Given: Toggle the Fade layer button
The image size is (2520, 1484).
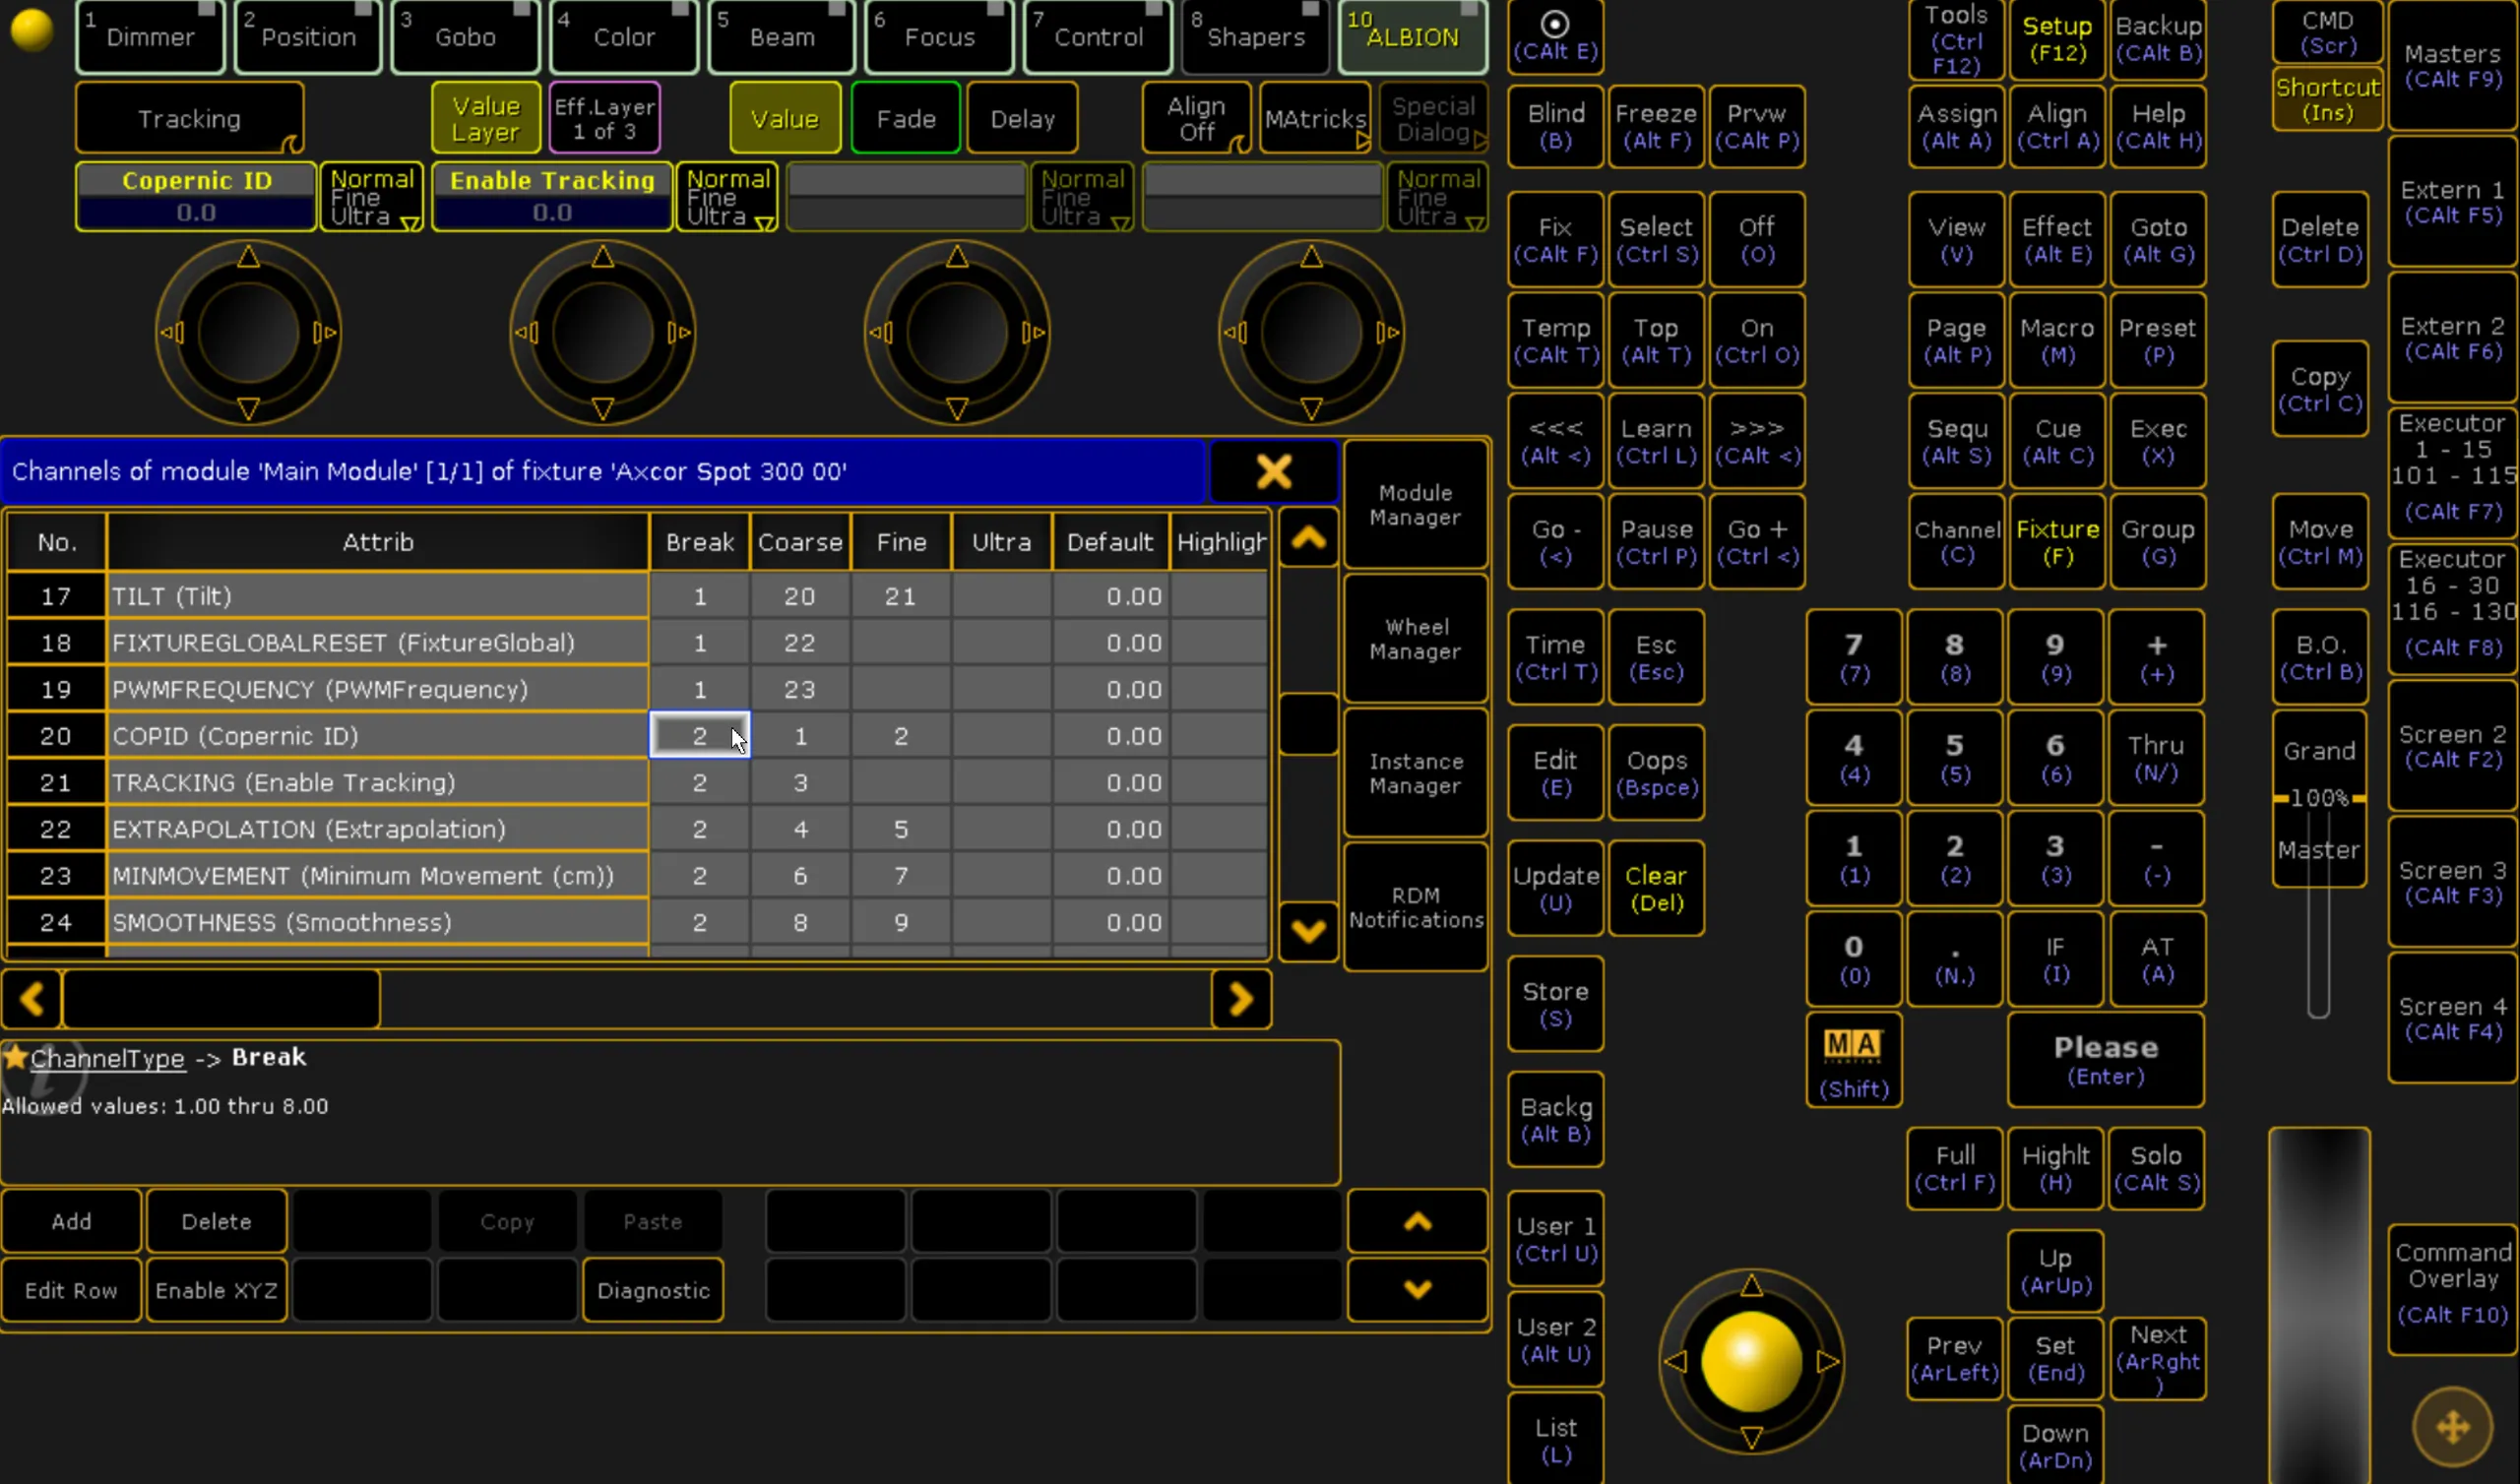Looking at the screenshot, I should point(906,118).
